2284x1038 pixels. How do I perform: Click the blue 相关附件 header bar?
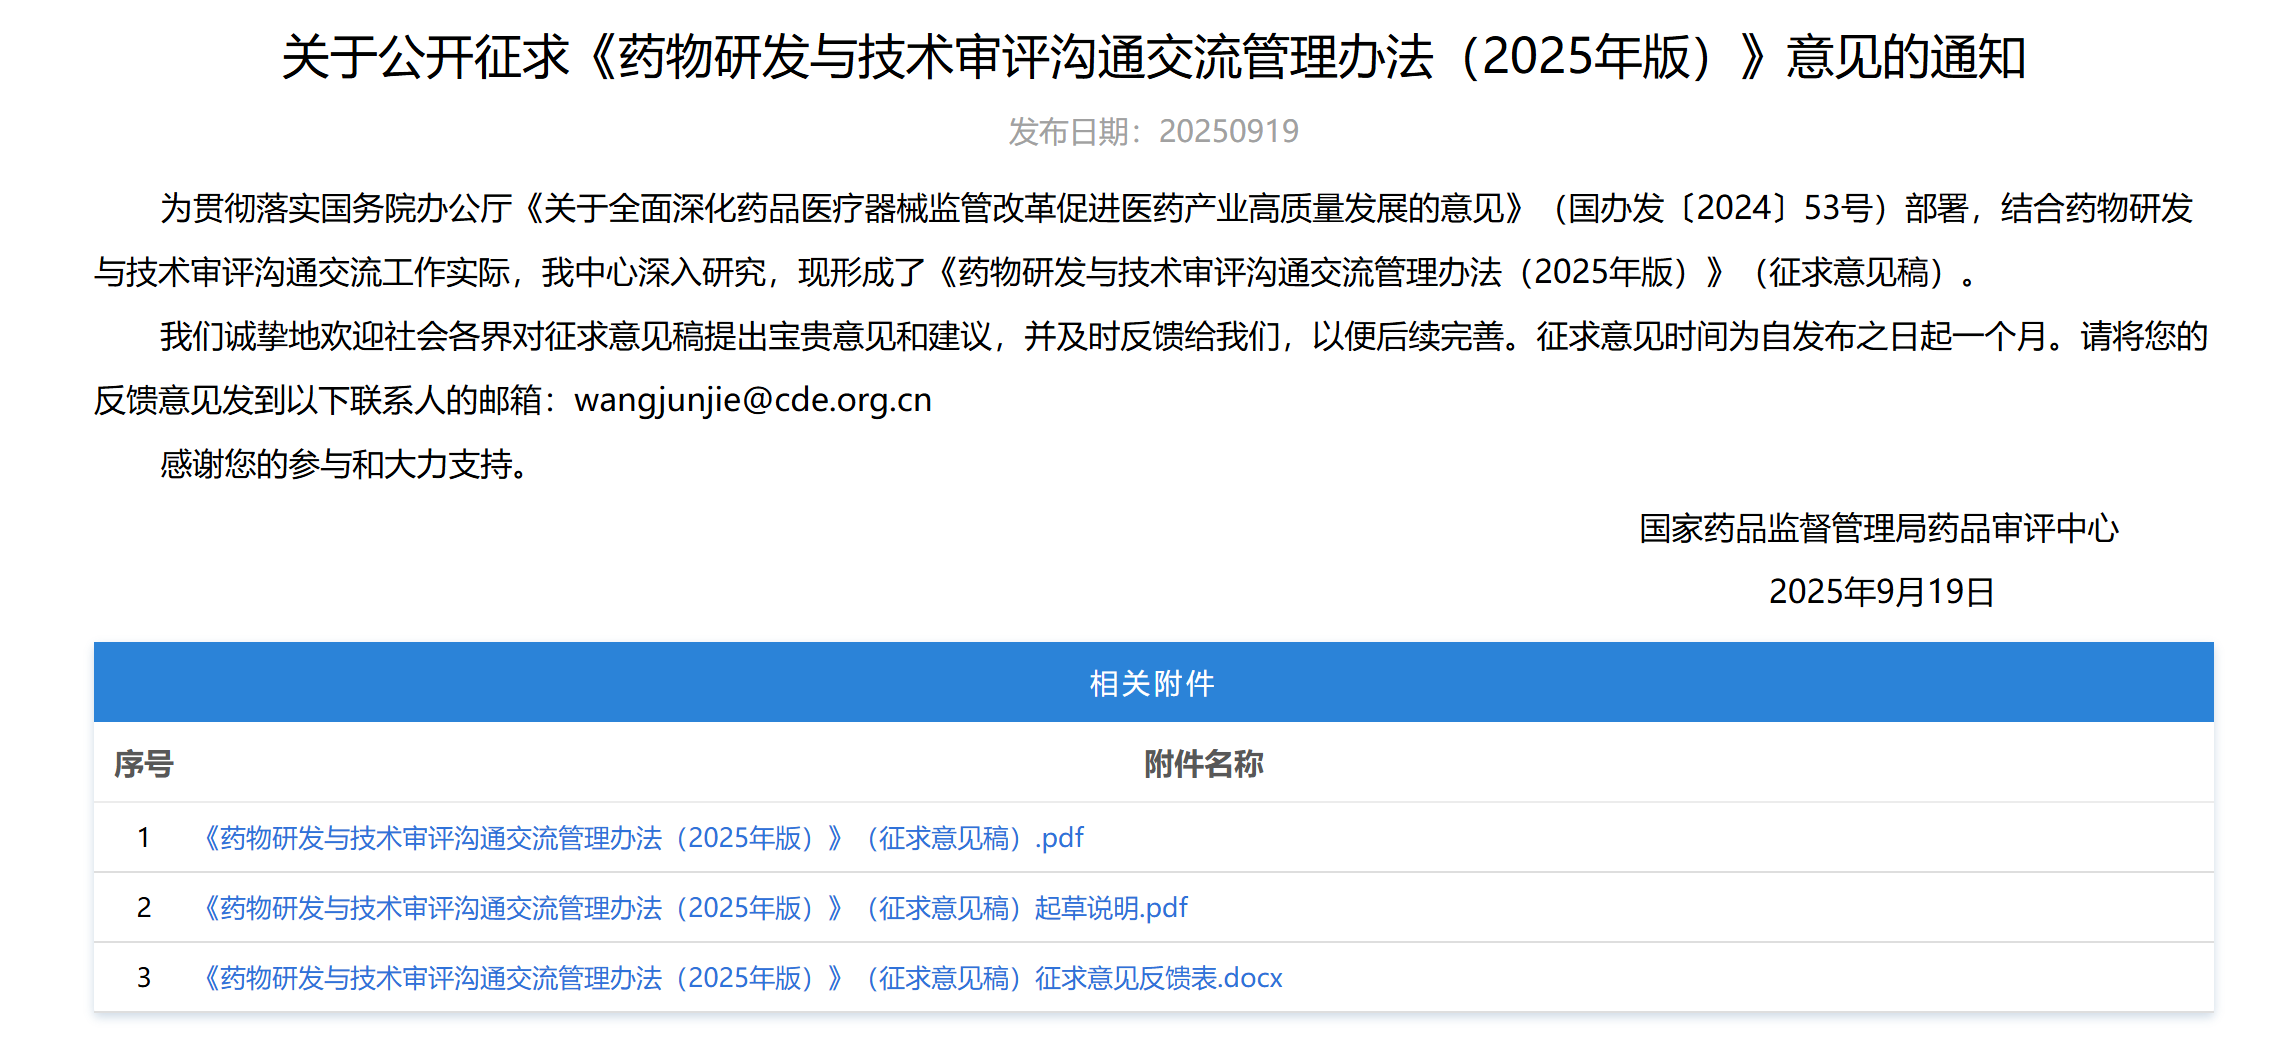(1153, 683)
